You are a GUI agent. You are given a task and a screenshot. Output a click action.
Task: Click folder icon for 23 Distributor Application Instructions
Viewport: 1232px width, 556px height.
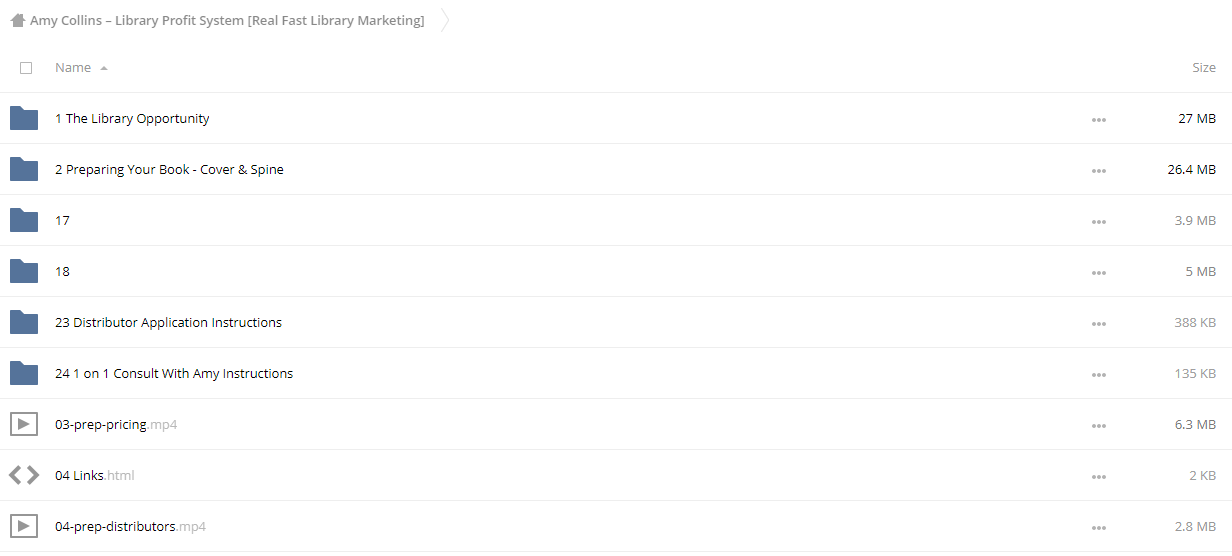23,322
